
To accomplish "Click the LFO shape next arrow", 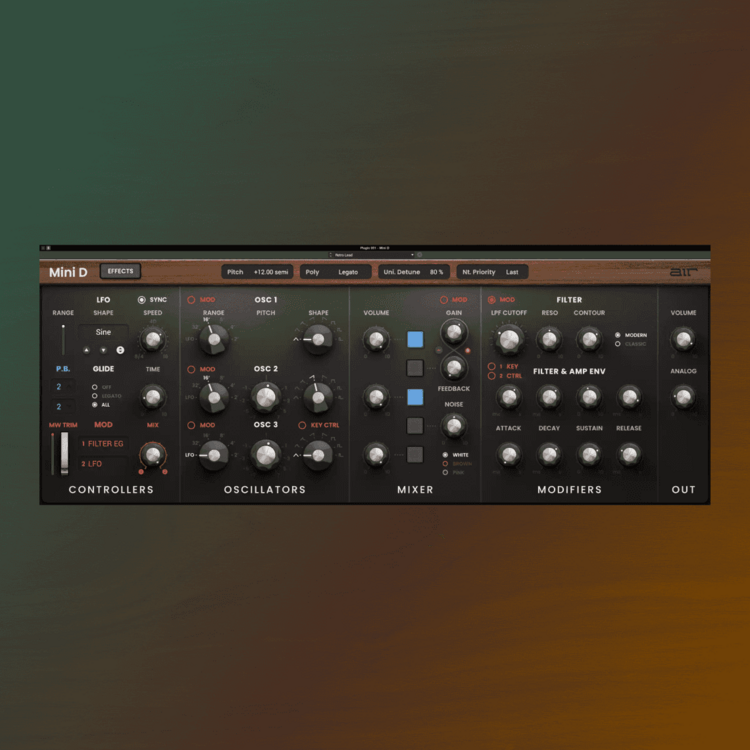I will 103,350.
